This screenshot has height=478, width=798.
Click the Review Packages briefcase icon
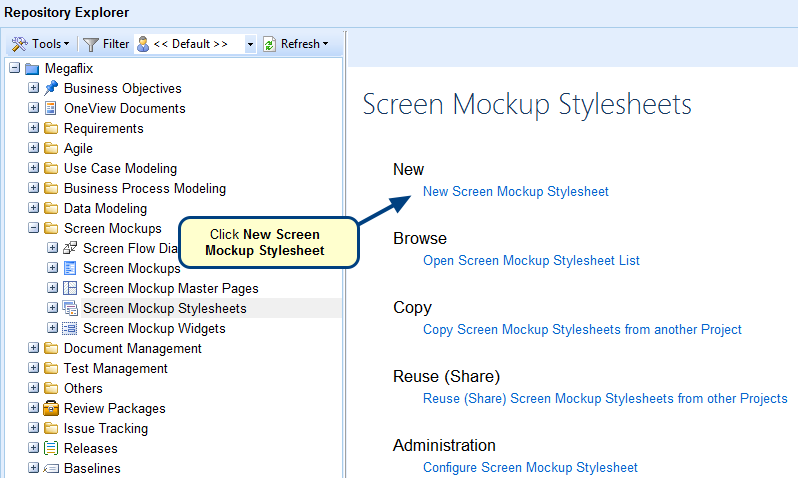pos(51,408)
